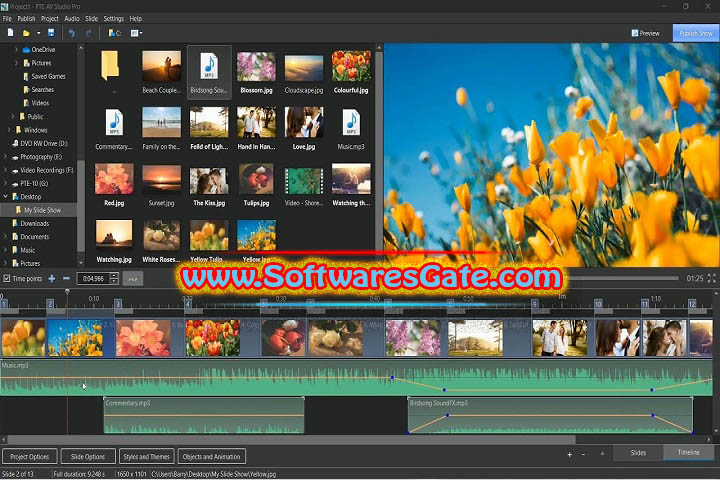Open the Slide menu
This screenshot has height=480, width=720.
coord(91,18)
